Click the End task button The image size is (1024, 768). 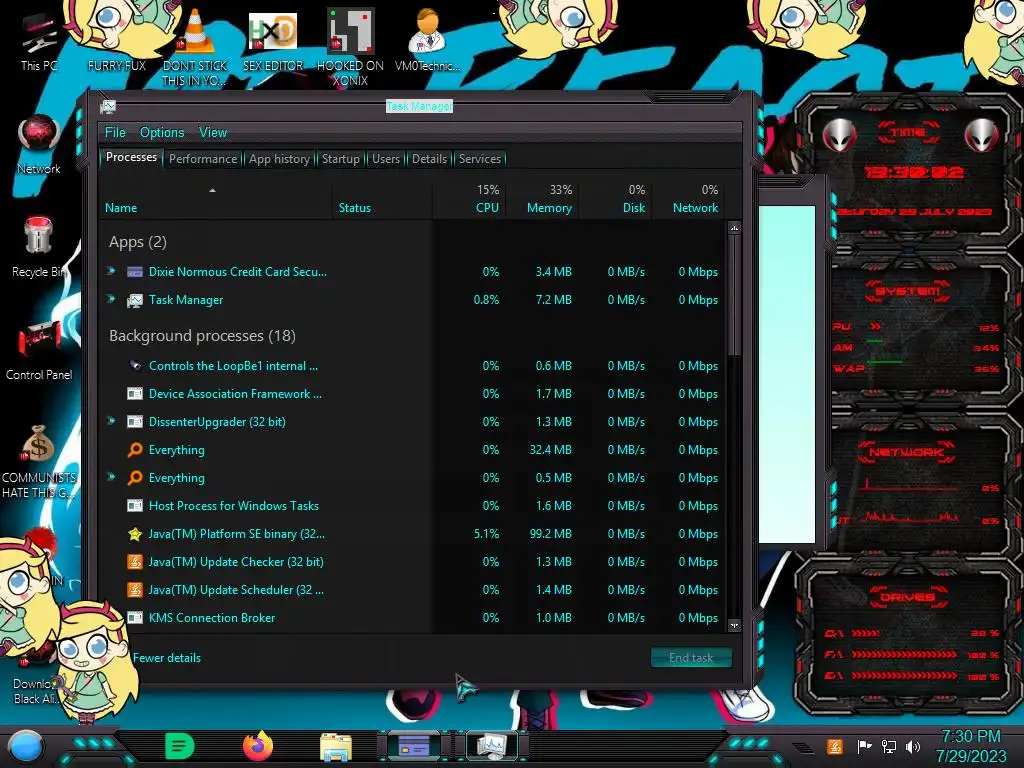pos(691,658)
